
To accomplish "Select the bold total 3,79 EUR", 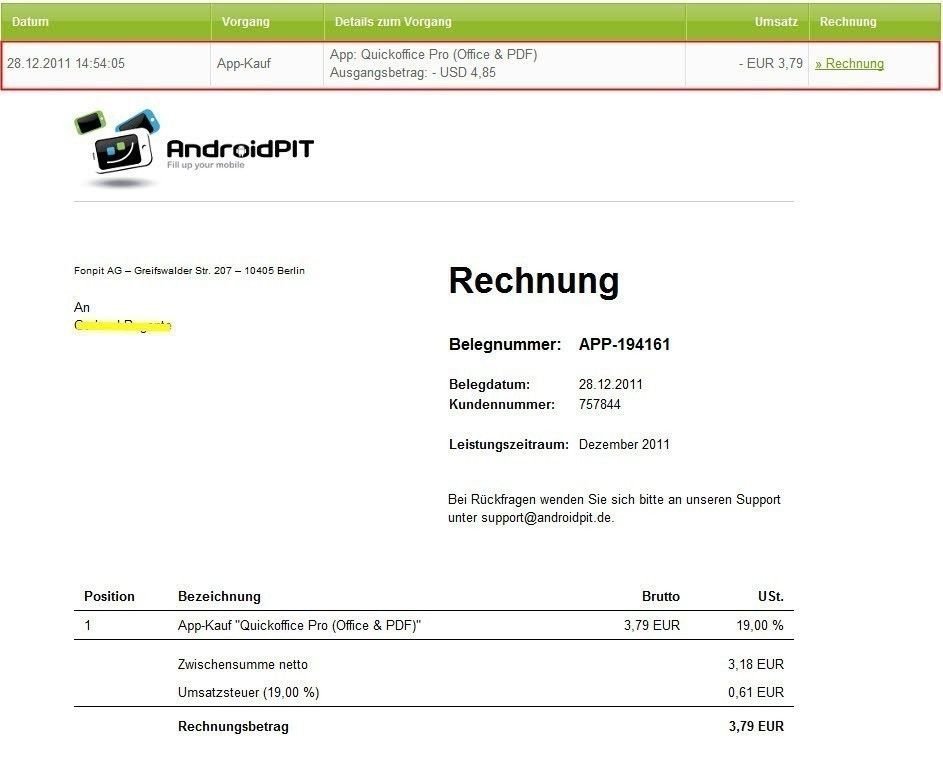I will tap(756, 726).
